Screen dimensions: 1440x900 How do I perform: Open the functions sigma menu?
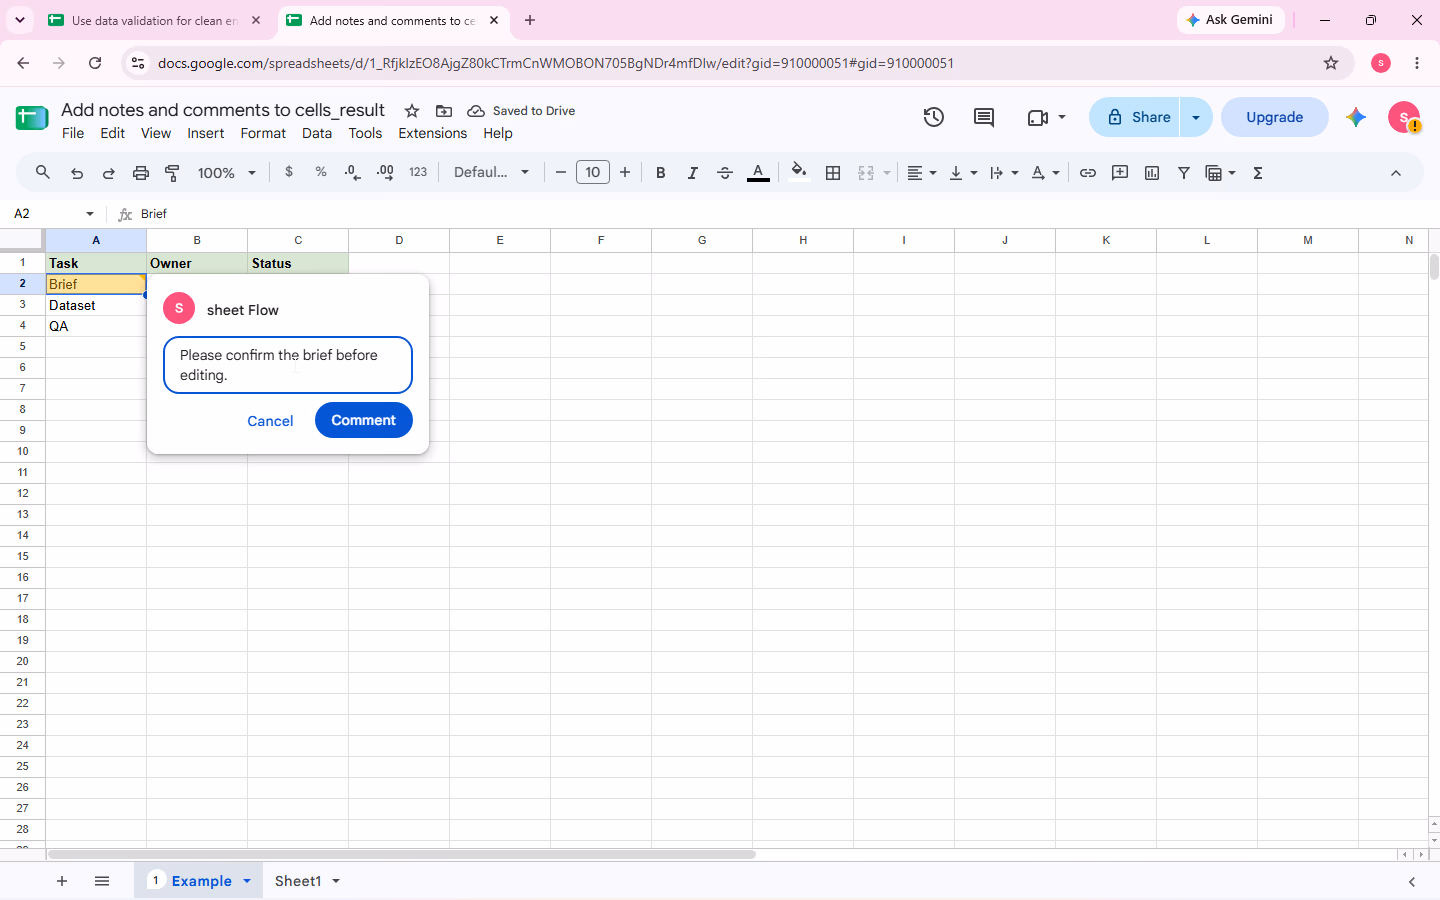(x=1258, y=173)
